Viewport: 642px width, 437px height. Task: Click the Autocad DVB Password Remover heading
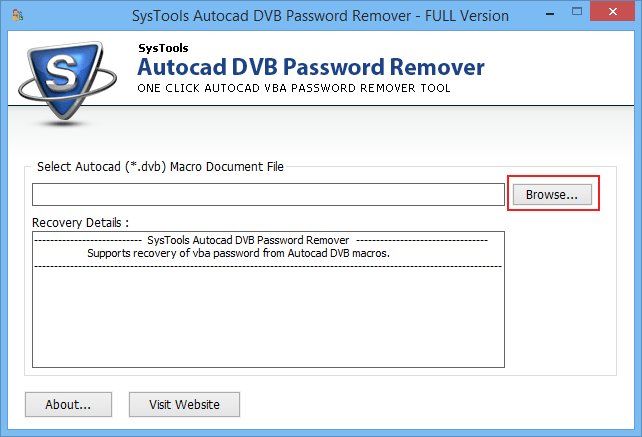[x=310, y=68]
